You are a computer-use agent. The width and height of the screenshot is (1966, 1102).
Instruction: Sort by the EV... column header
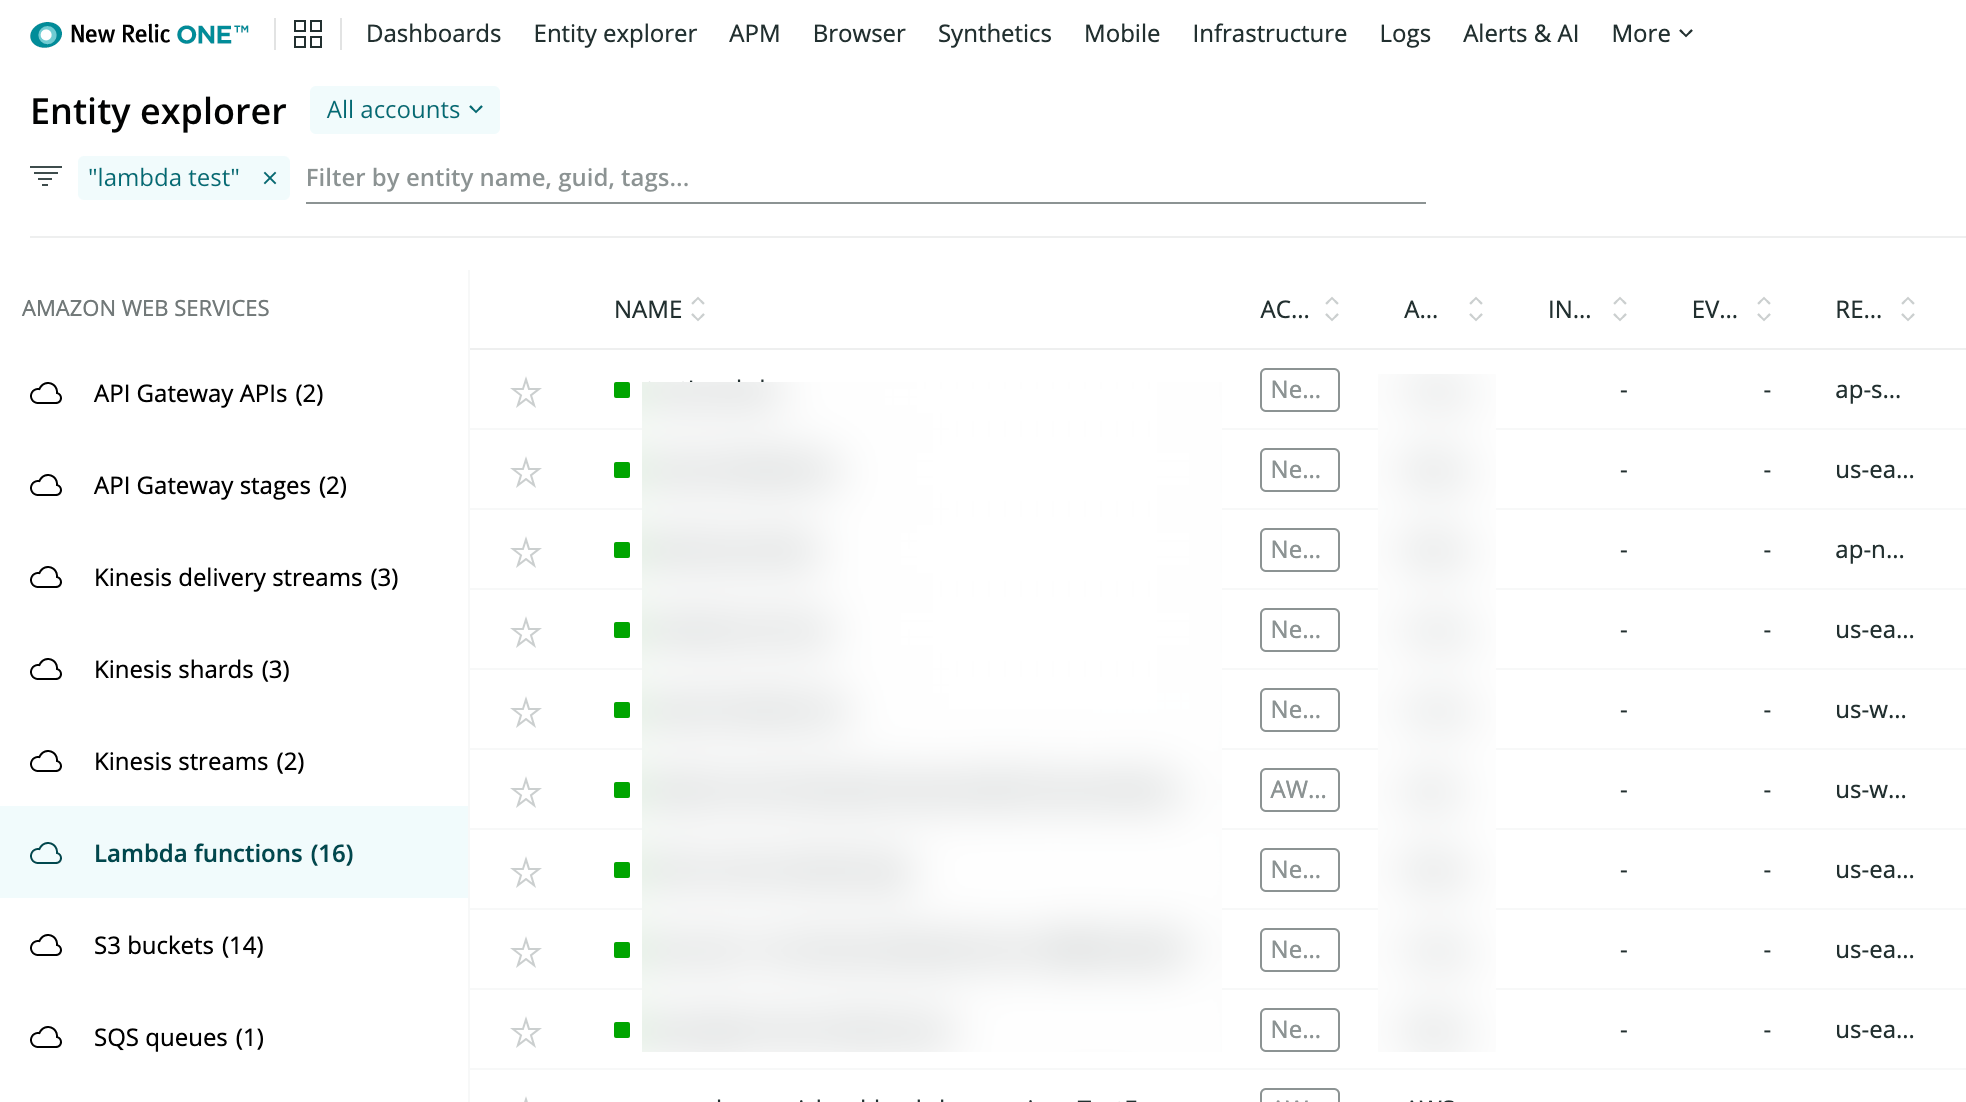[1731, 310]
